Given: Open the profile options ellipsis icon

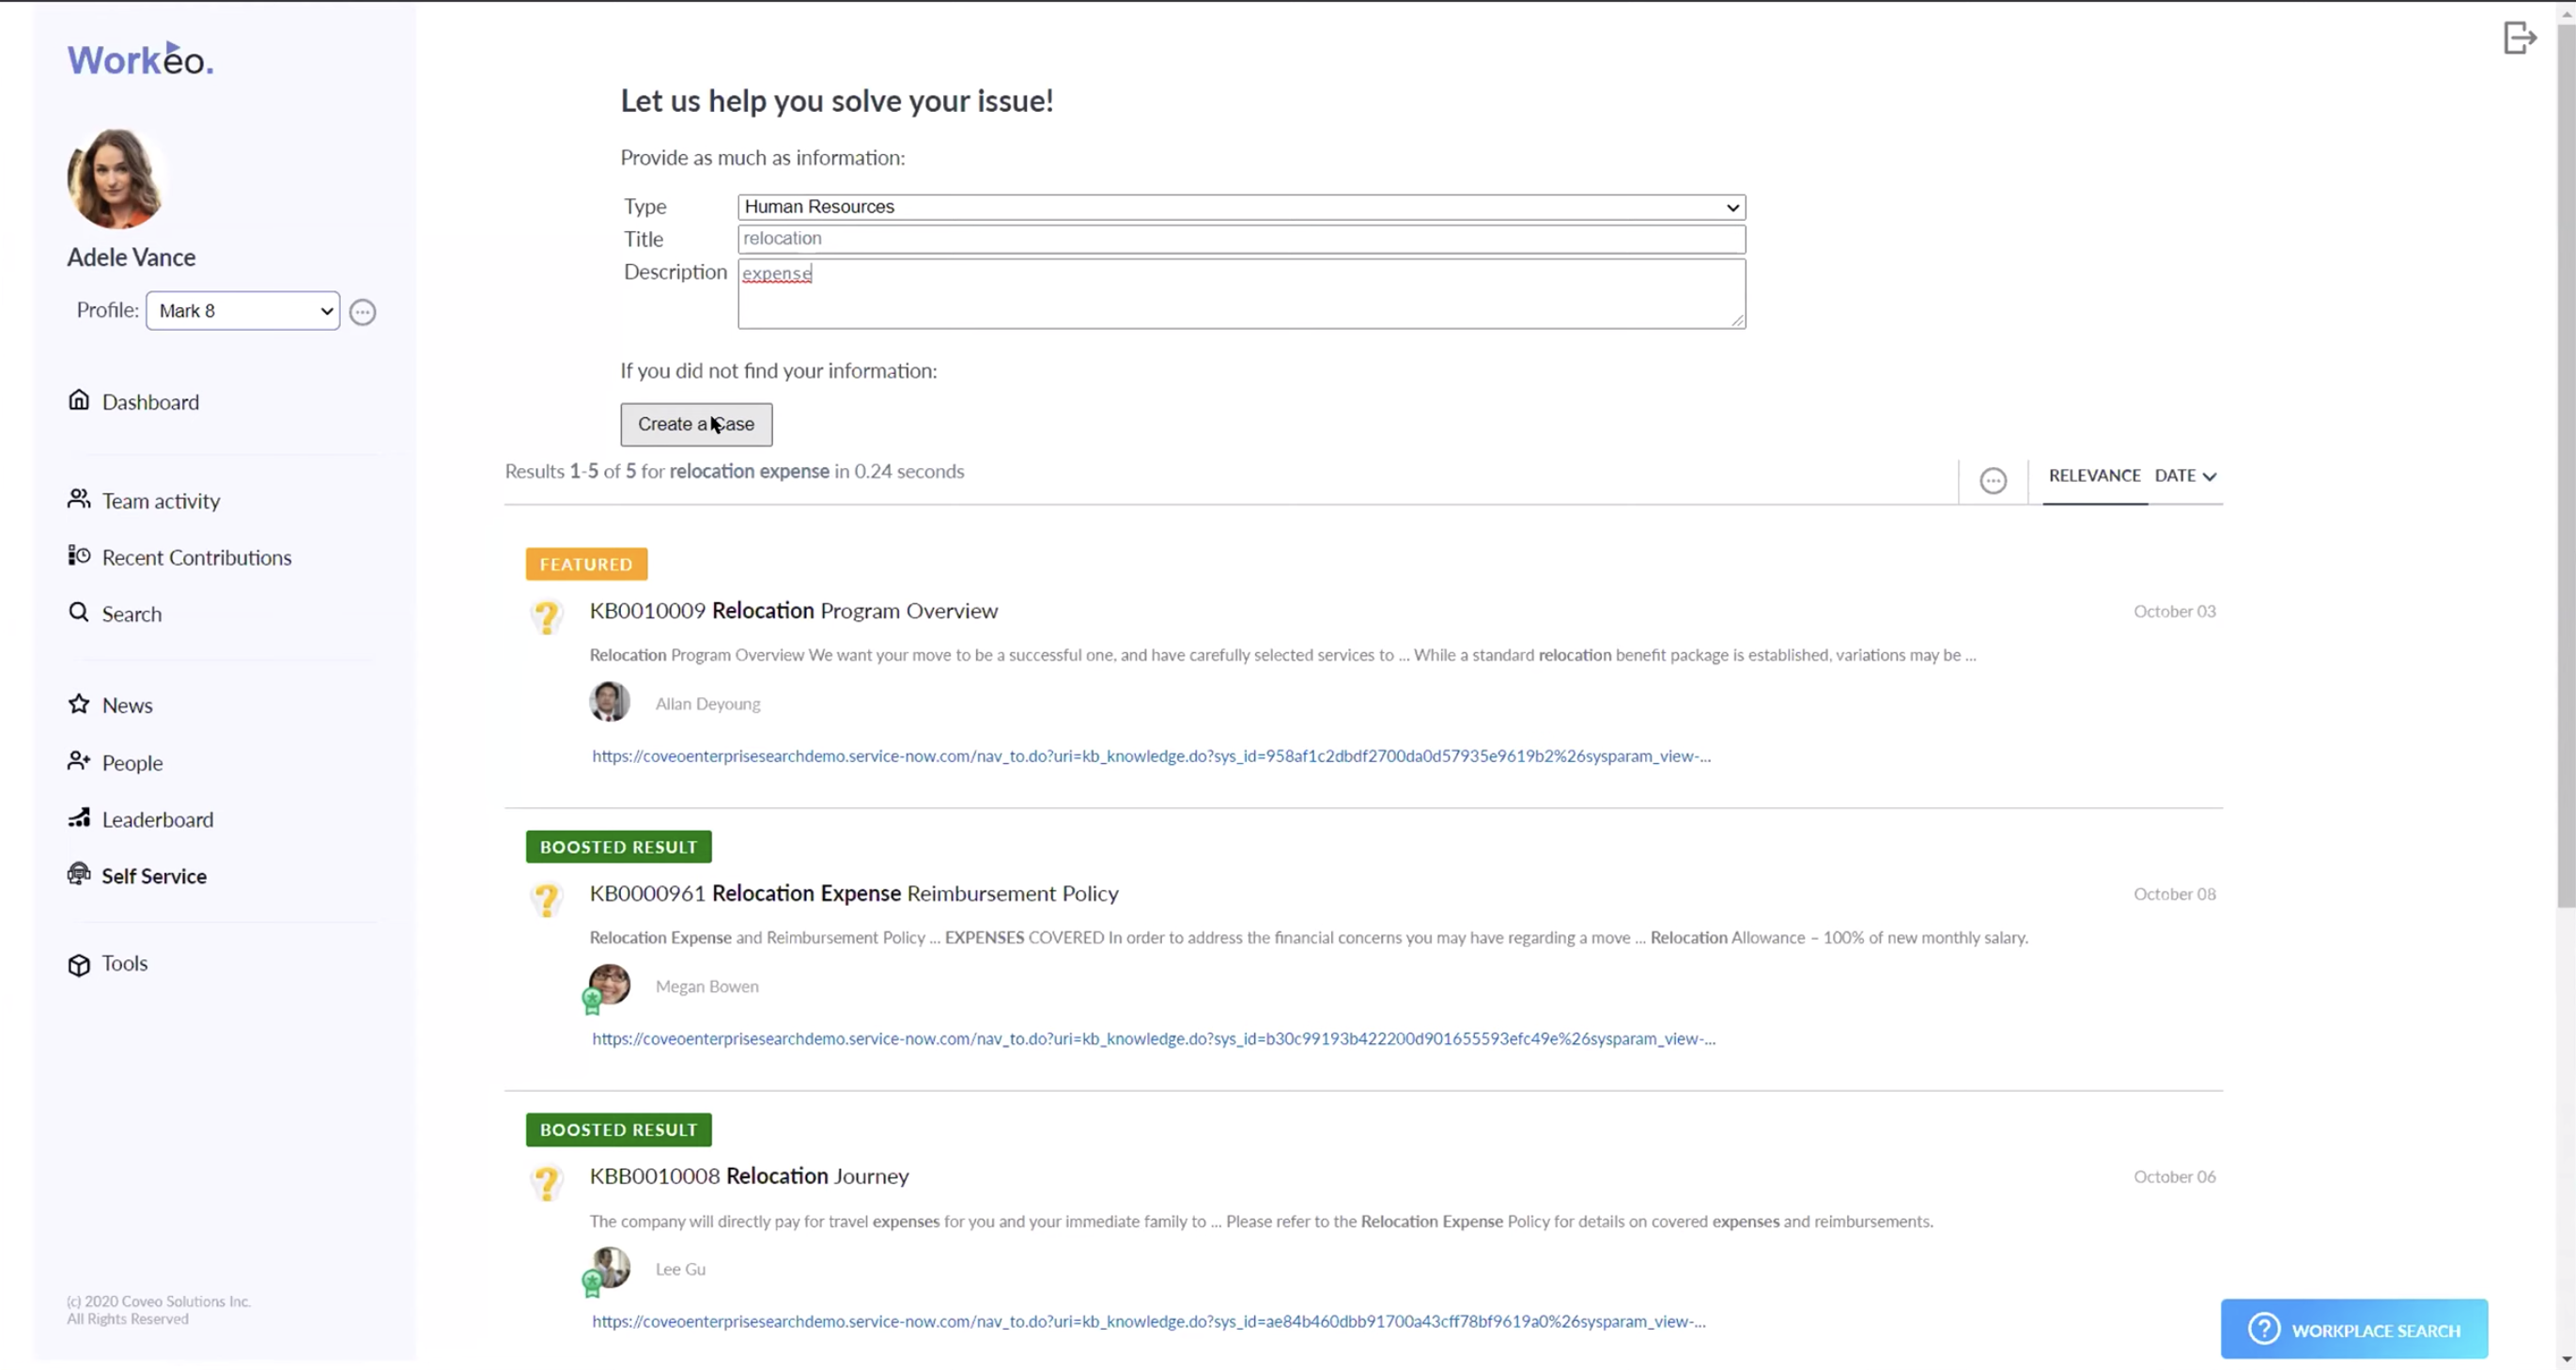Looking at the screenshot, I should [x=363, y=312].
